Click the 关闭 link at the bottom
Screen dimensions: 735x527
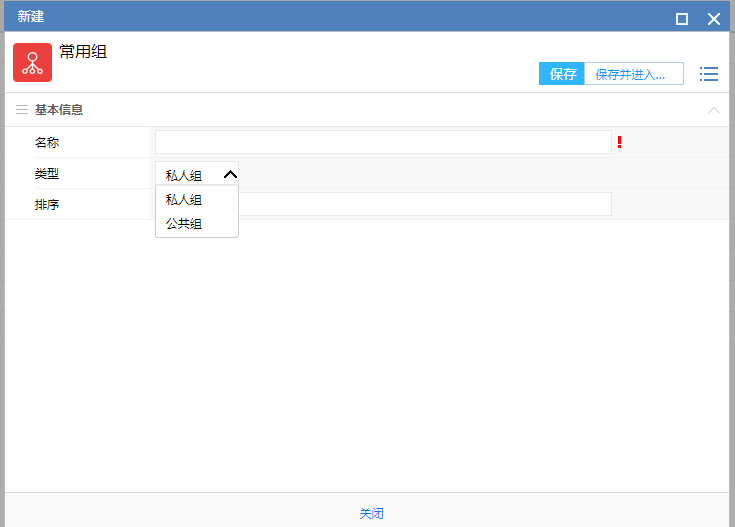tap(371, 514)
